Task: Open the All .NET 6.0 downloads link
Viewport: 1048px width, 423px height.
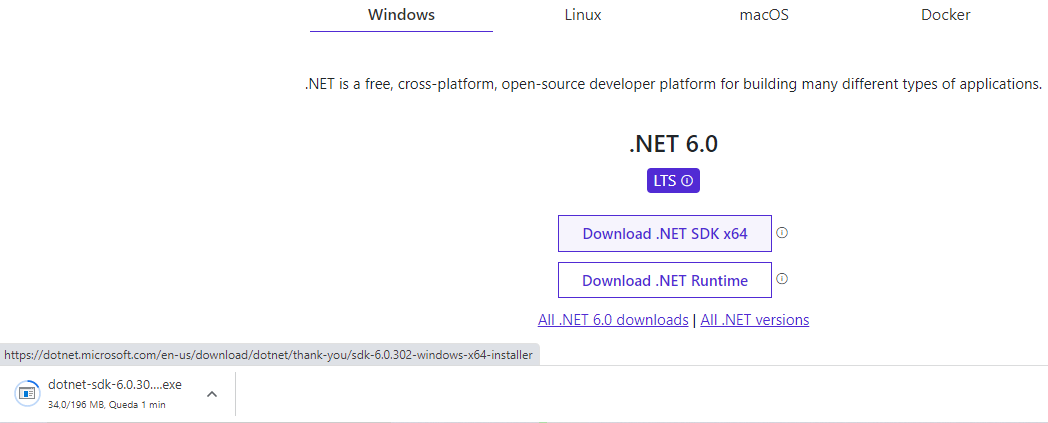Action: pos(613,320)
